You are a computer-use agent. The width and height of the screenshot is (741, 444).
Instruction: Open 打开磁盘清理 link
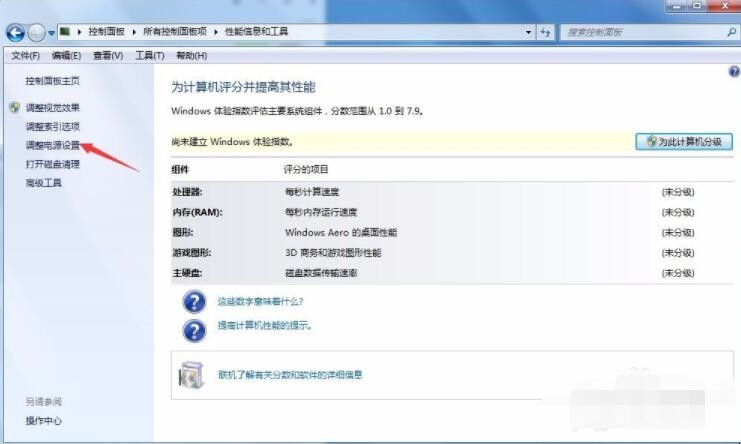[x=52, y=164]
